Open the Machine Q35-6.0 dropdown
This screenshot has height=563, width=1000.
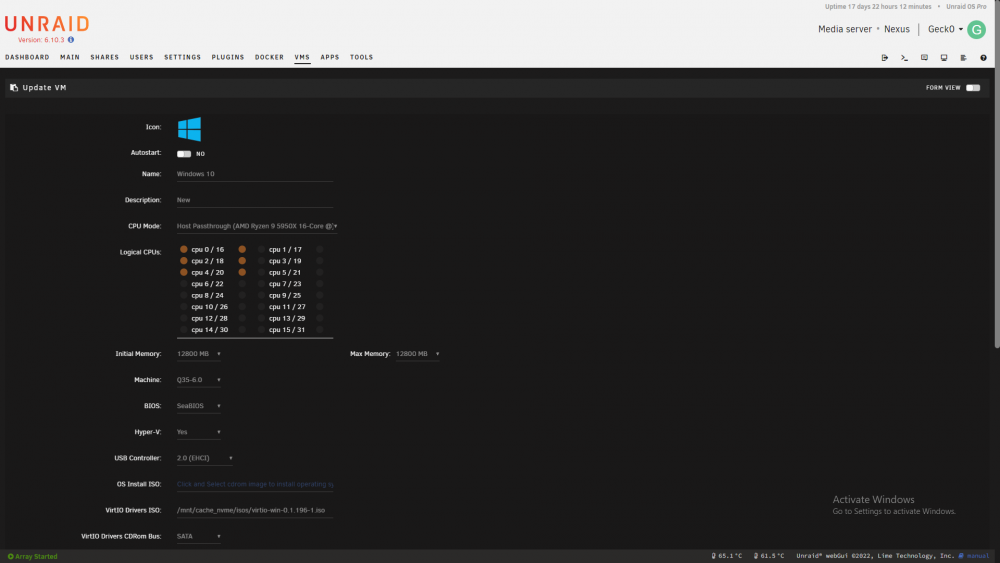click(x=199, y=380)
